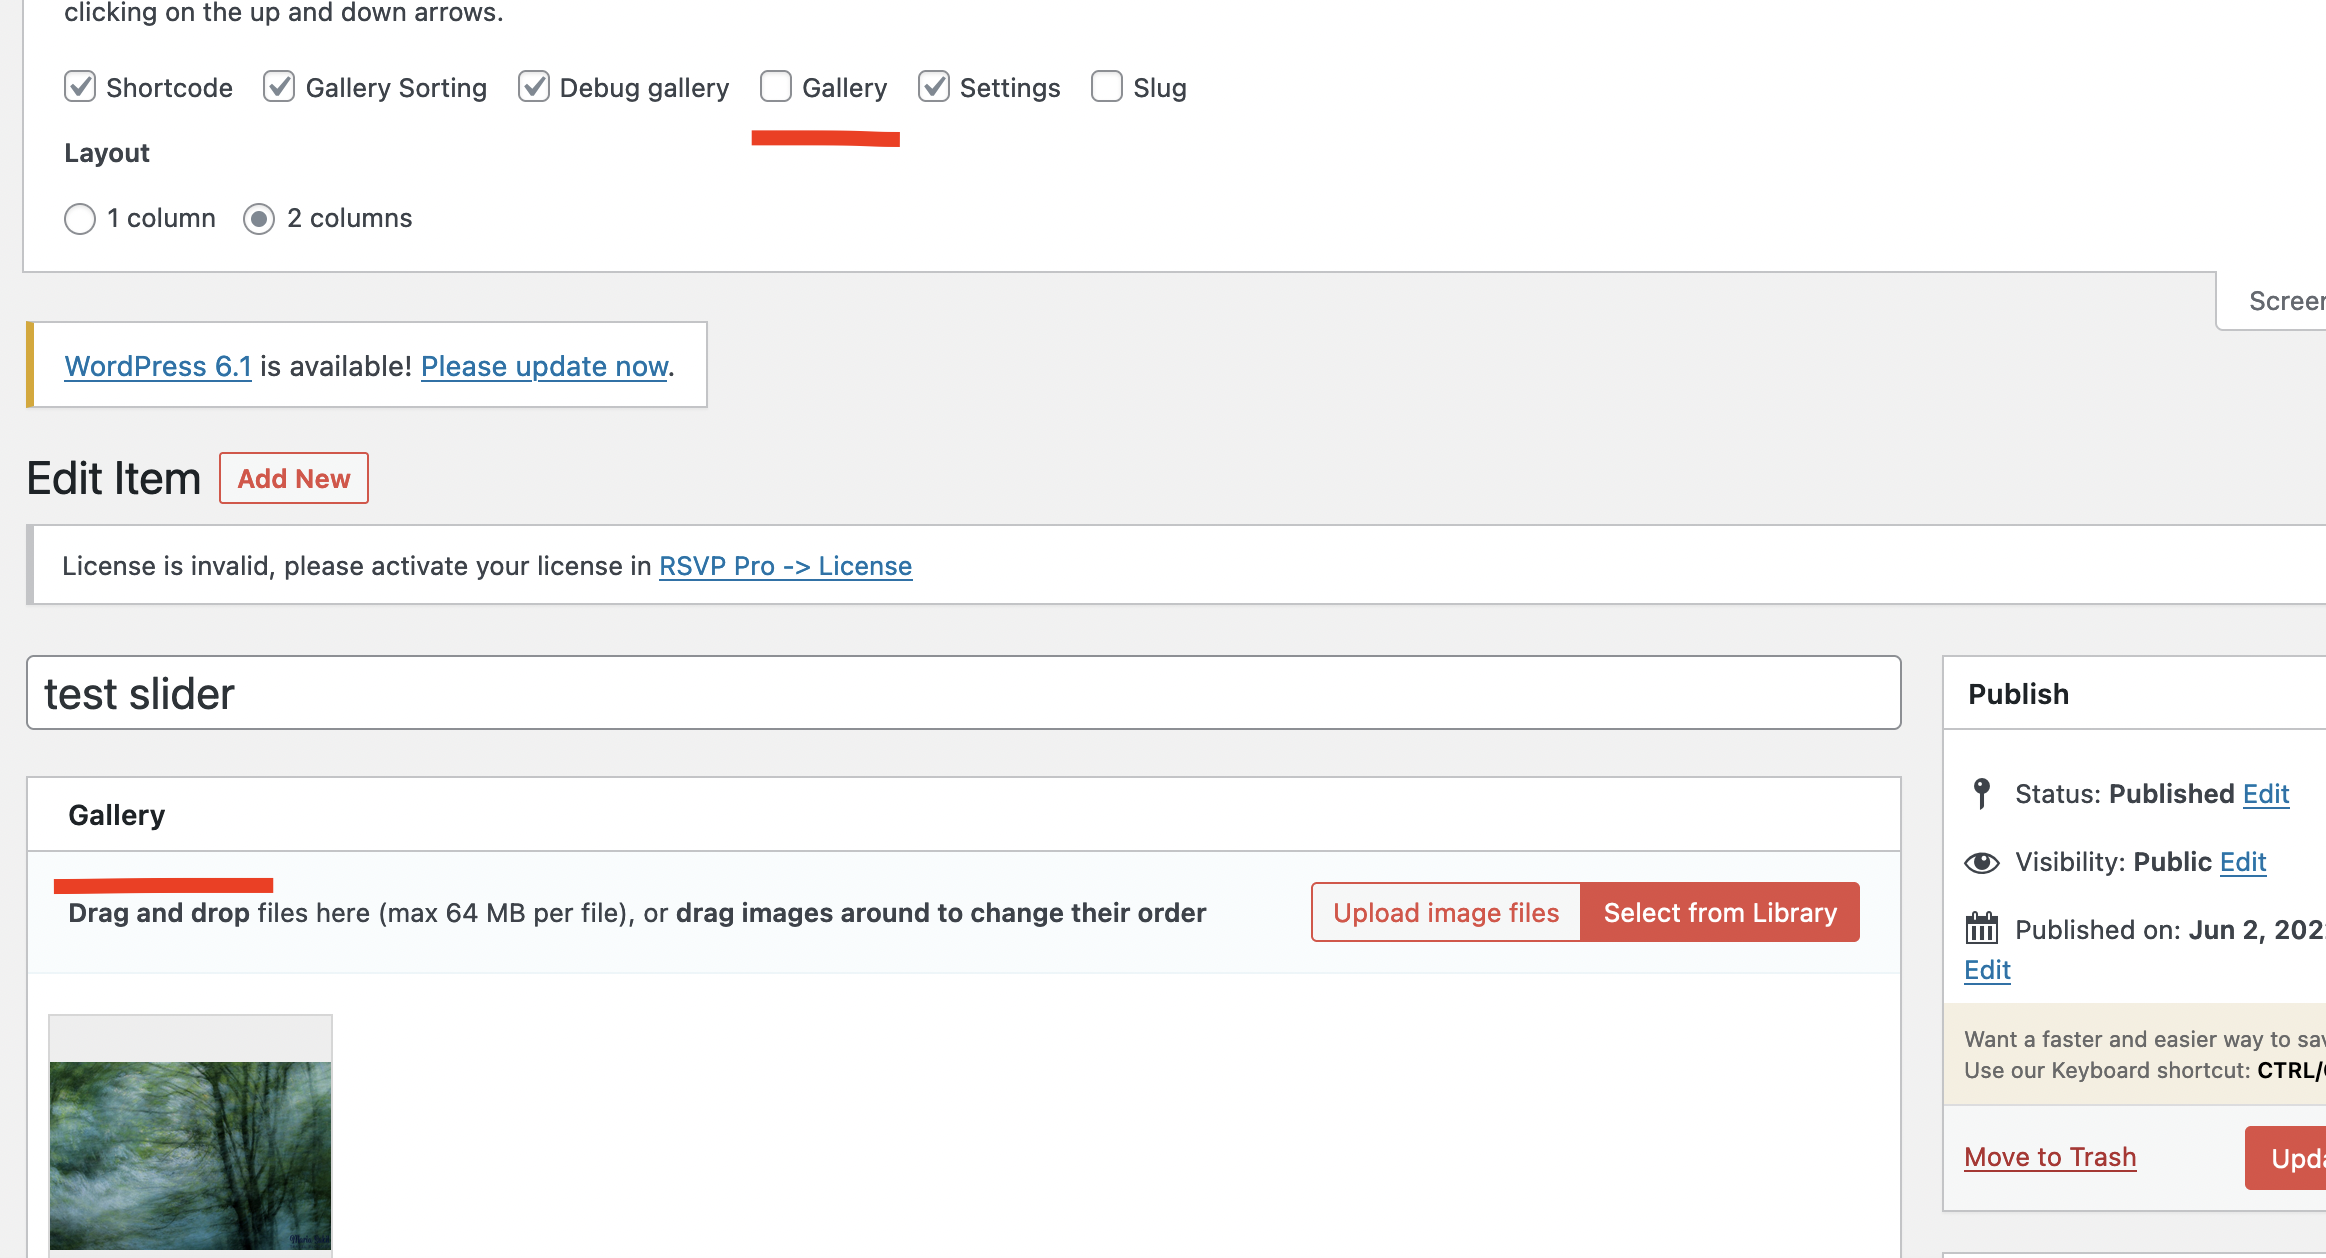Collapse the Screen Options panel
The image size is (2326, 1258).
coord(2290,300)
